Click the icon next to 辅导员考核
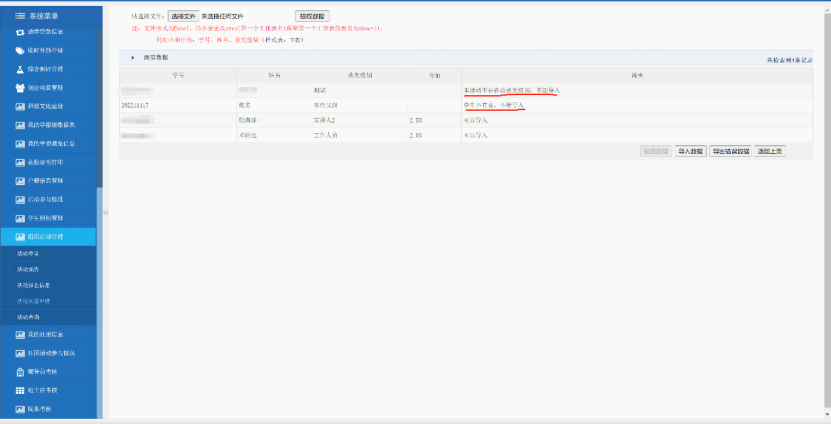This screenshot has height=424, width=831. pos(20,371)
